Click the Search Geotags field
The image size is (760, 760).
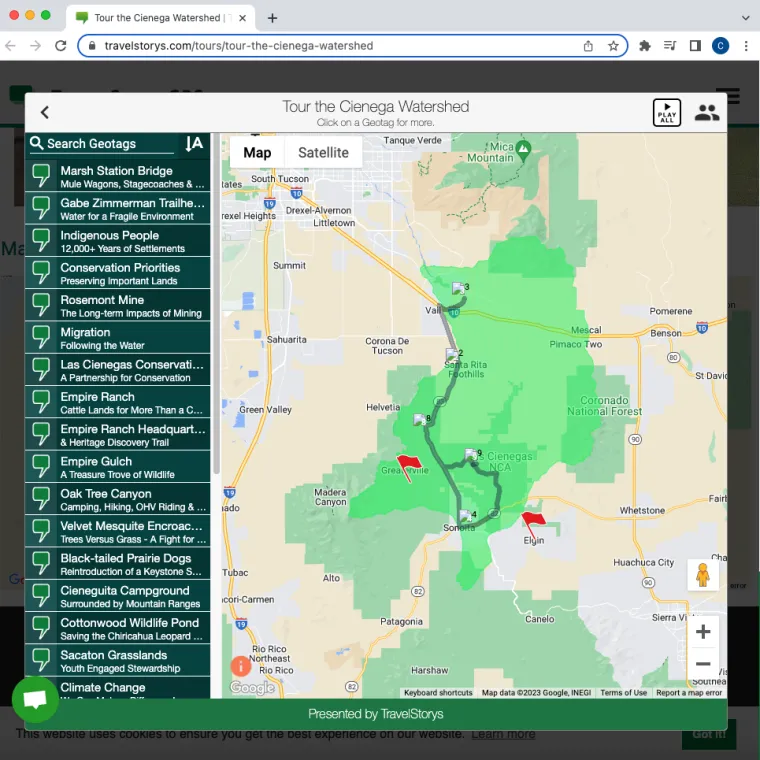click(x=102, y=144)
